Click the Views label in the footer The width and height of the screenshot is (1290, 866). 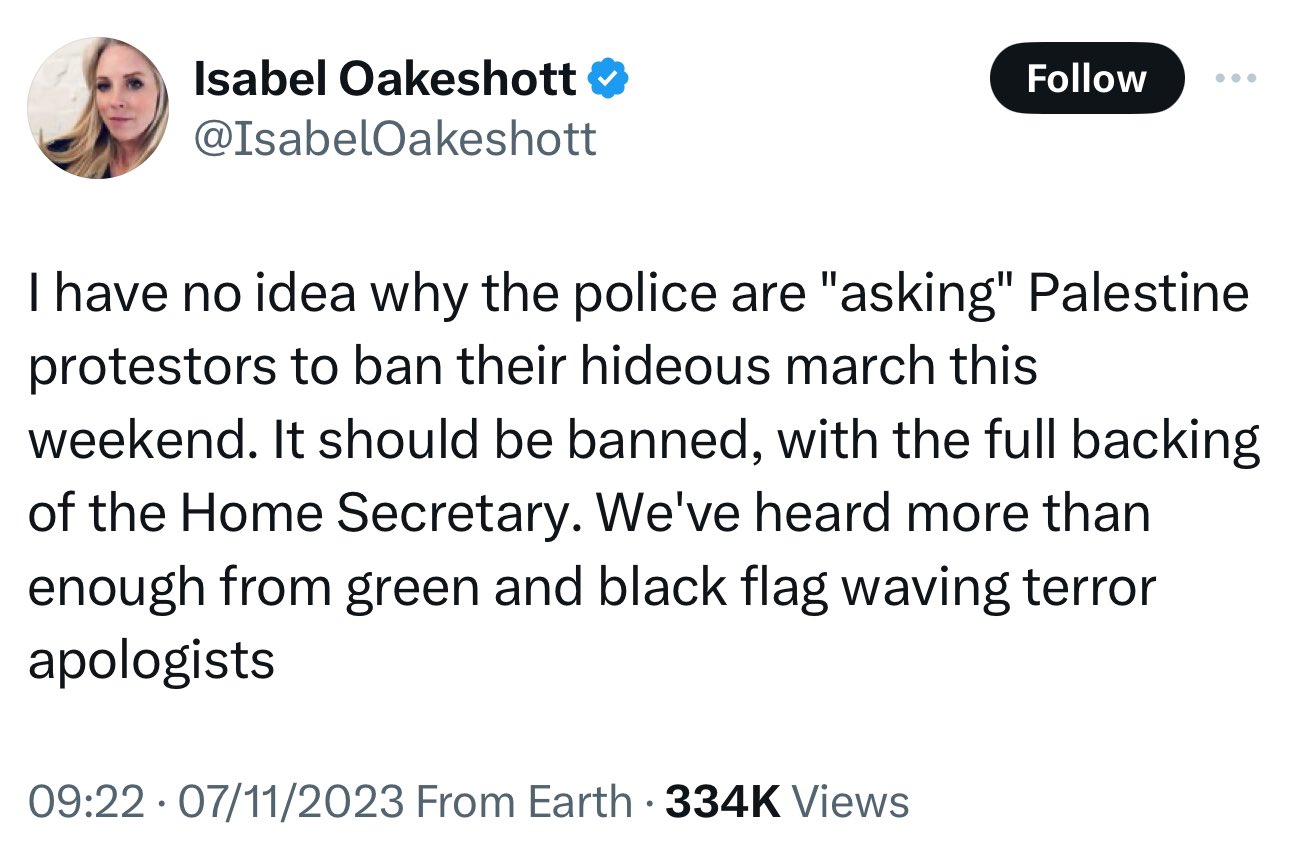849,802
